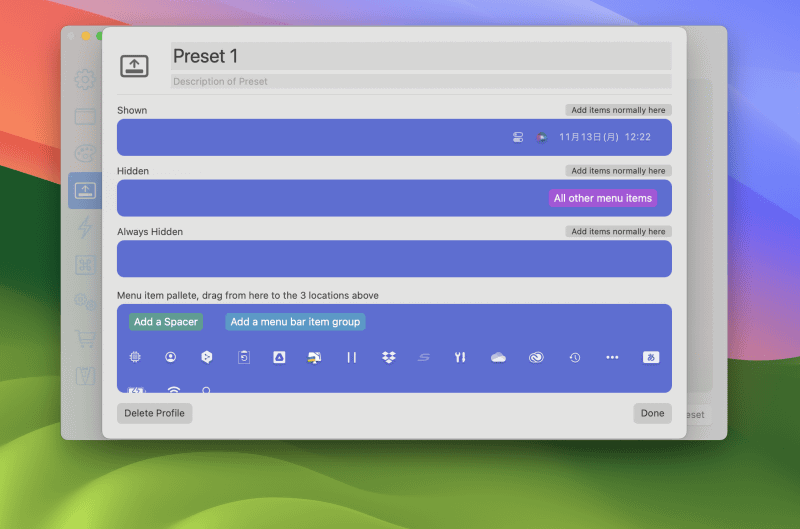
Task: Select the battery charging icon in palette
Action: [x=136, y=390]
